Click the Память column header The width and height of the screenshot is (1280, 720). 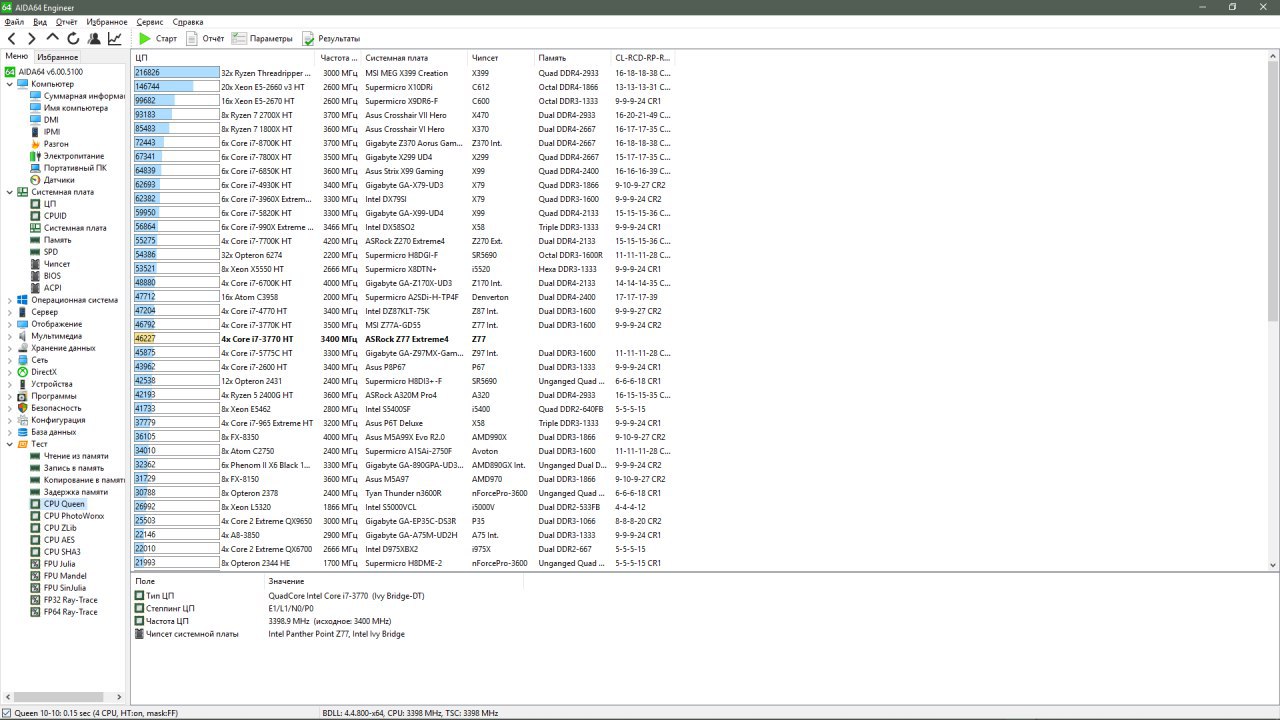click(572, 58)
